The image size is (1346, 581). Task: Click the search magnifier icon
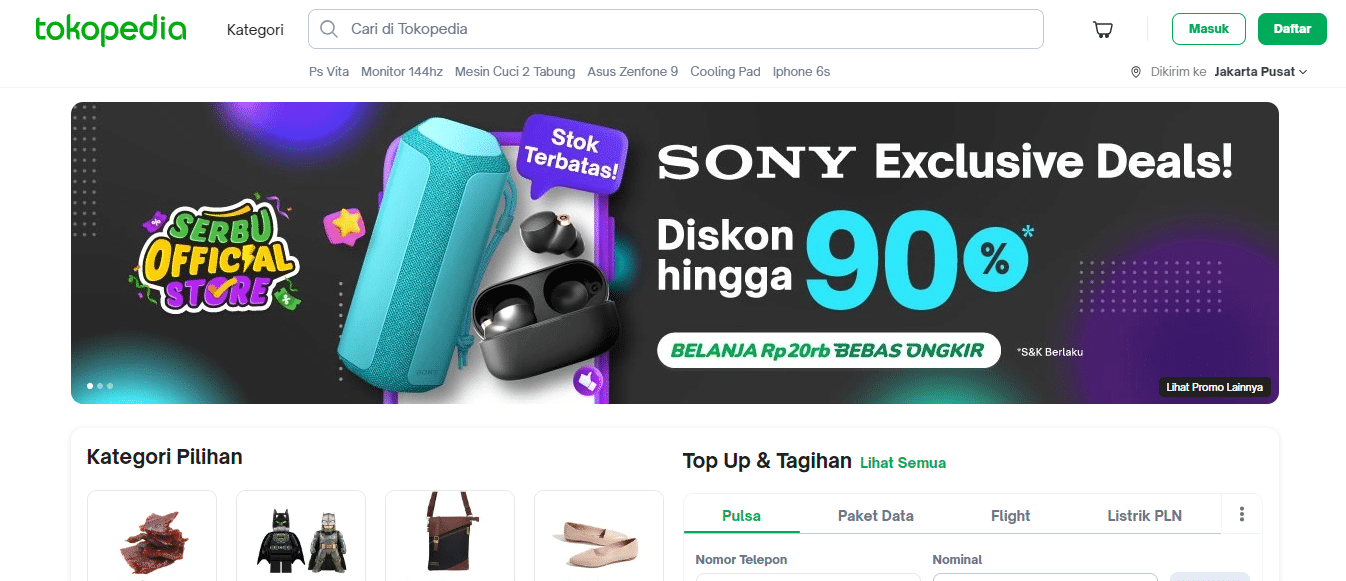point(328,29)
